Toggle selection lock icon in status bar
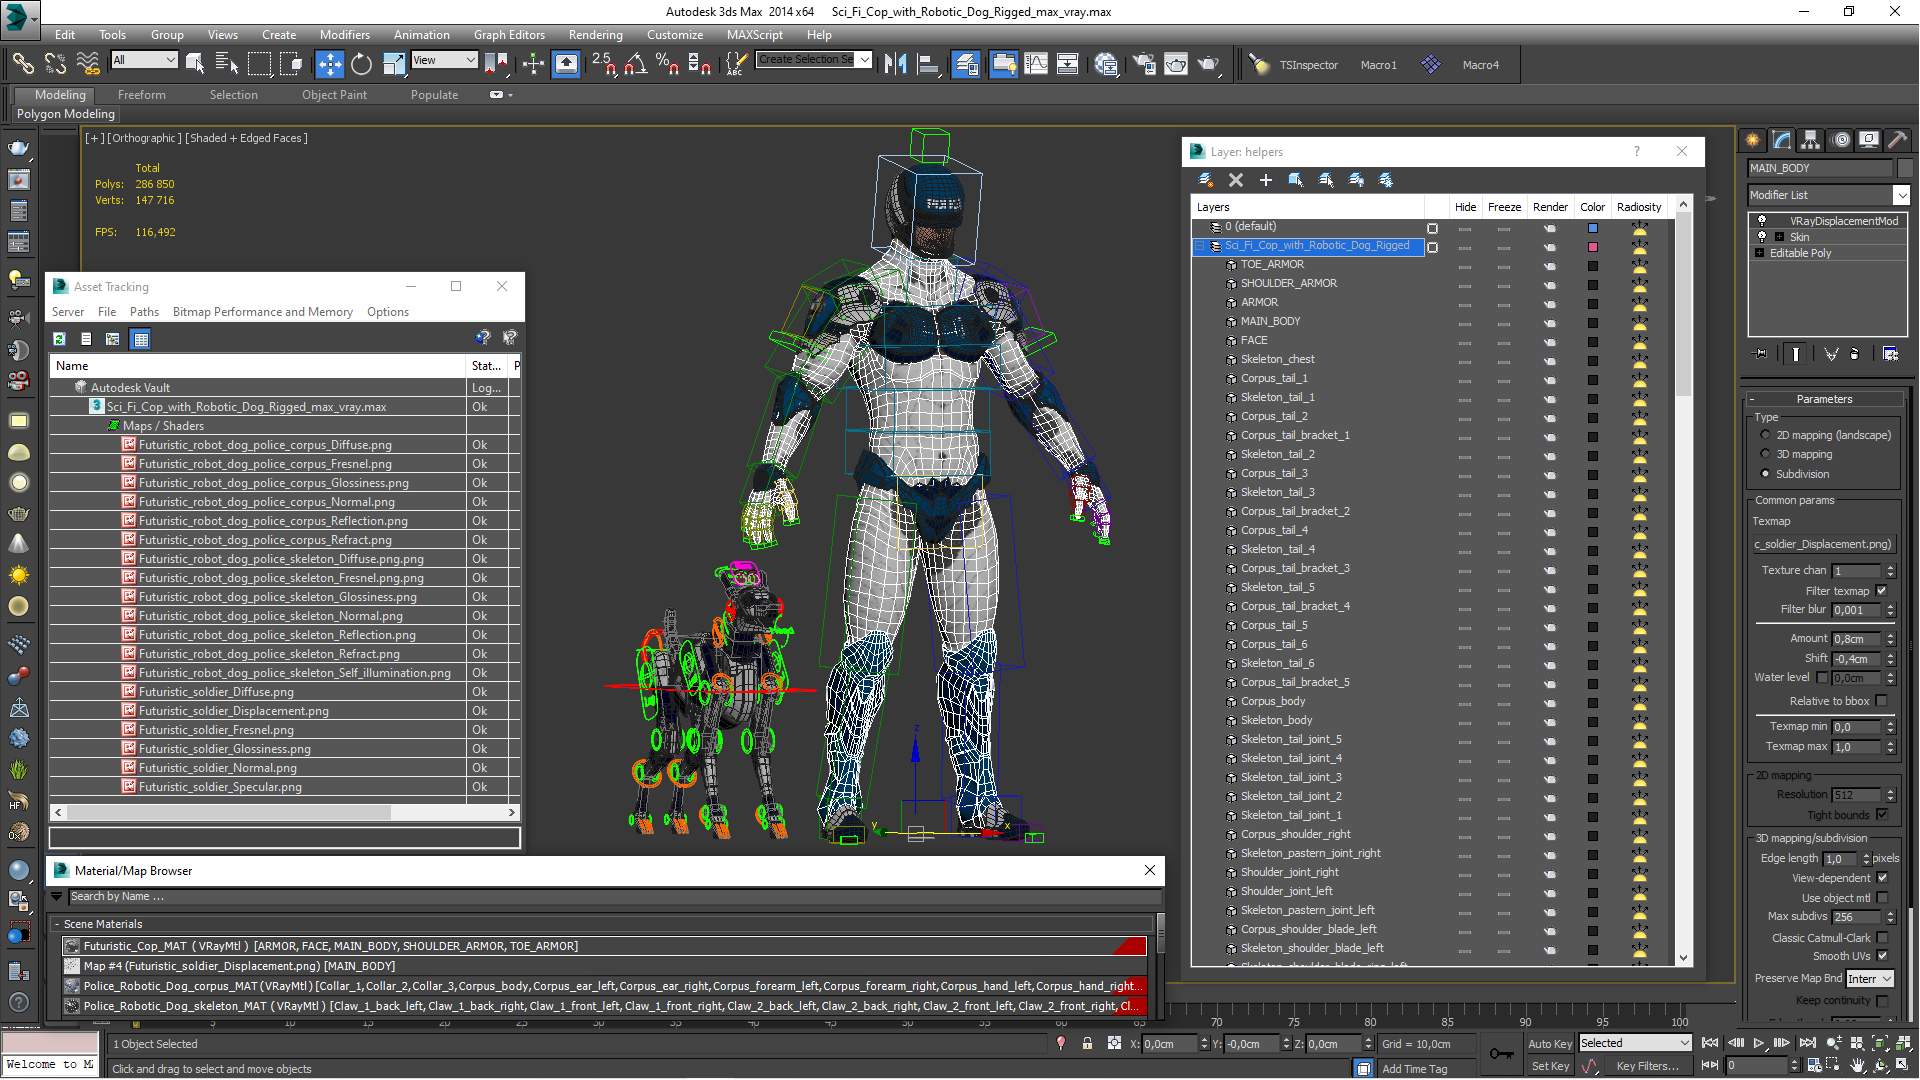The height and width of the screenshot is (1080, 1920). click(1087, 1043)
